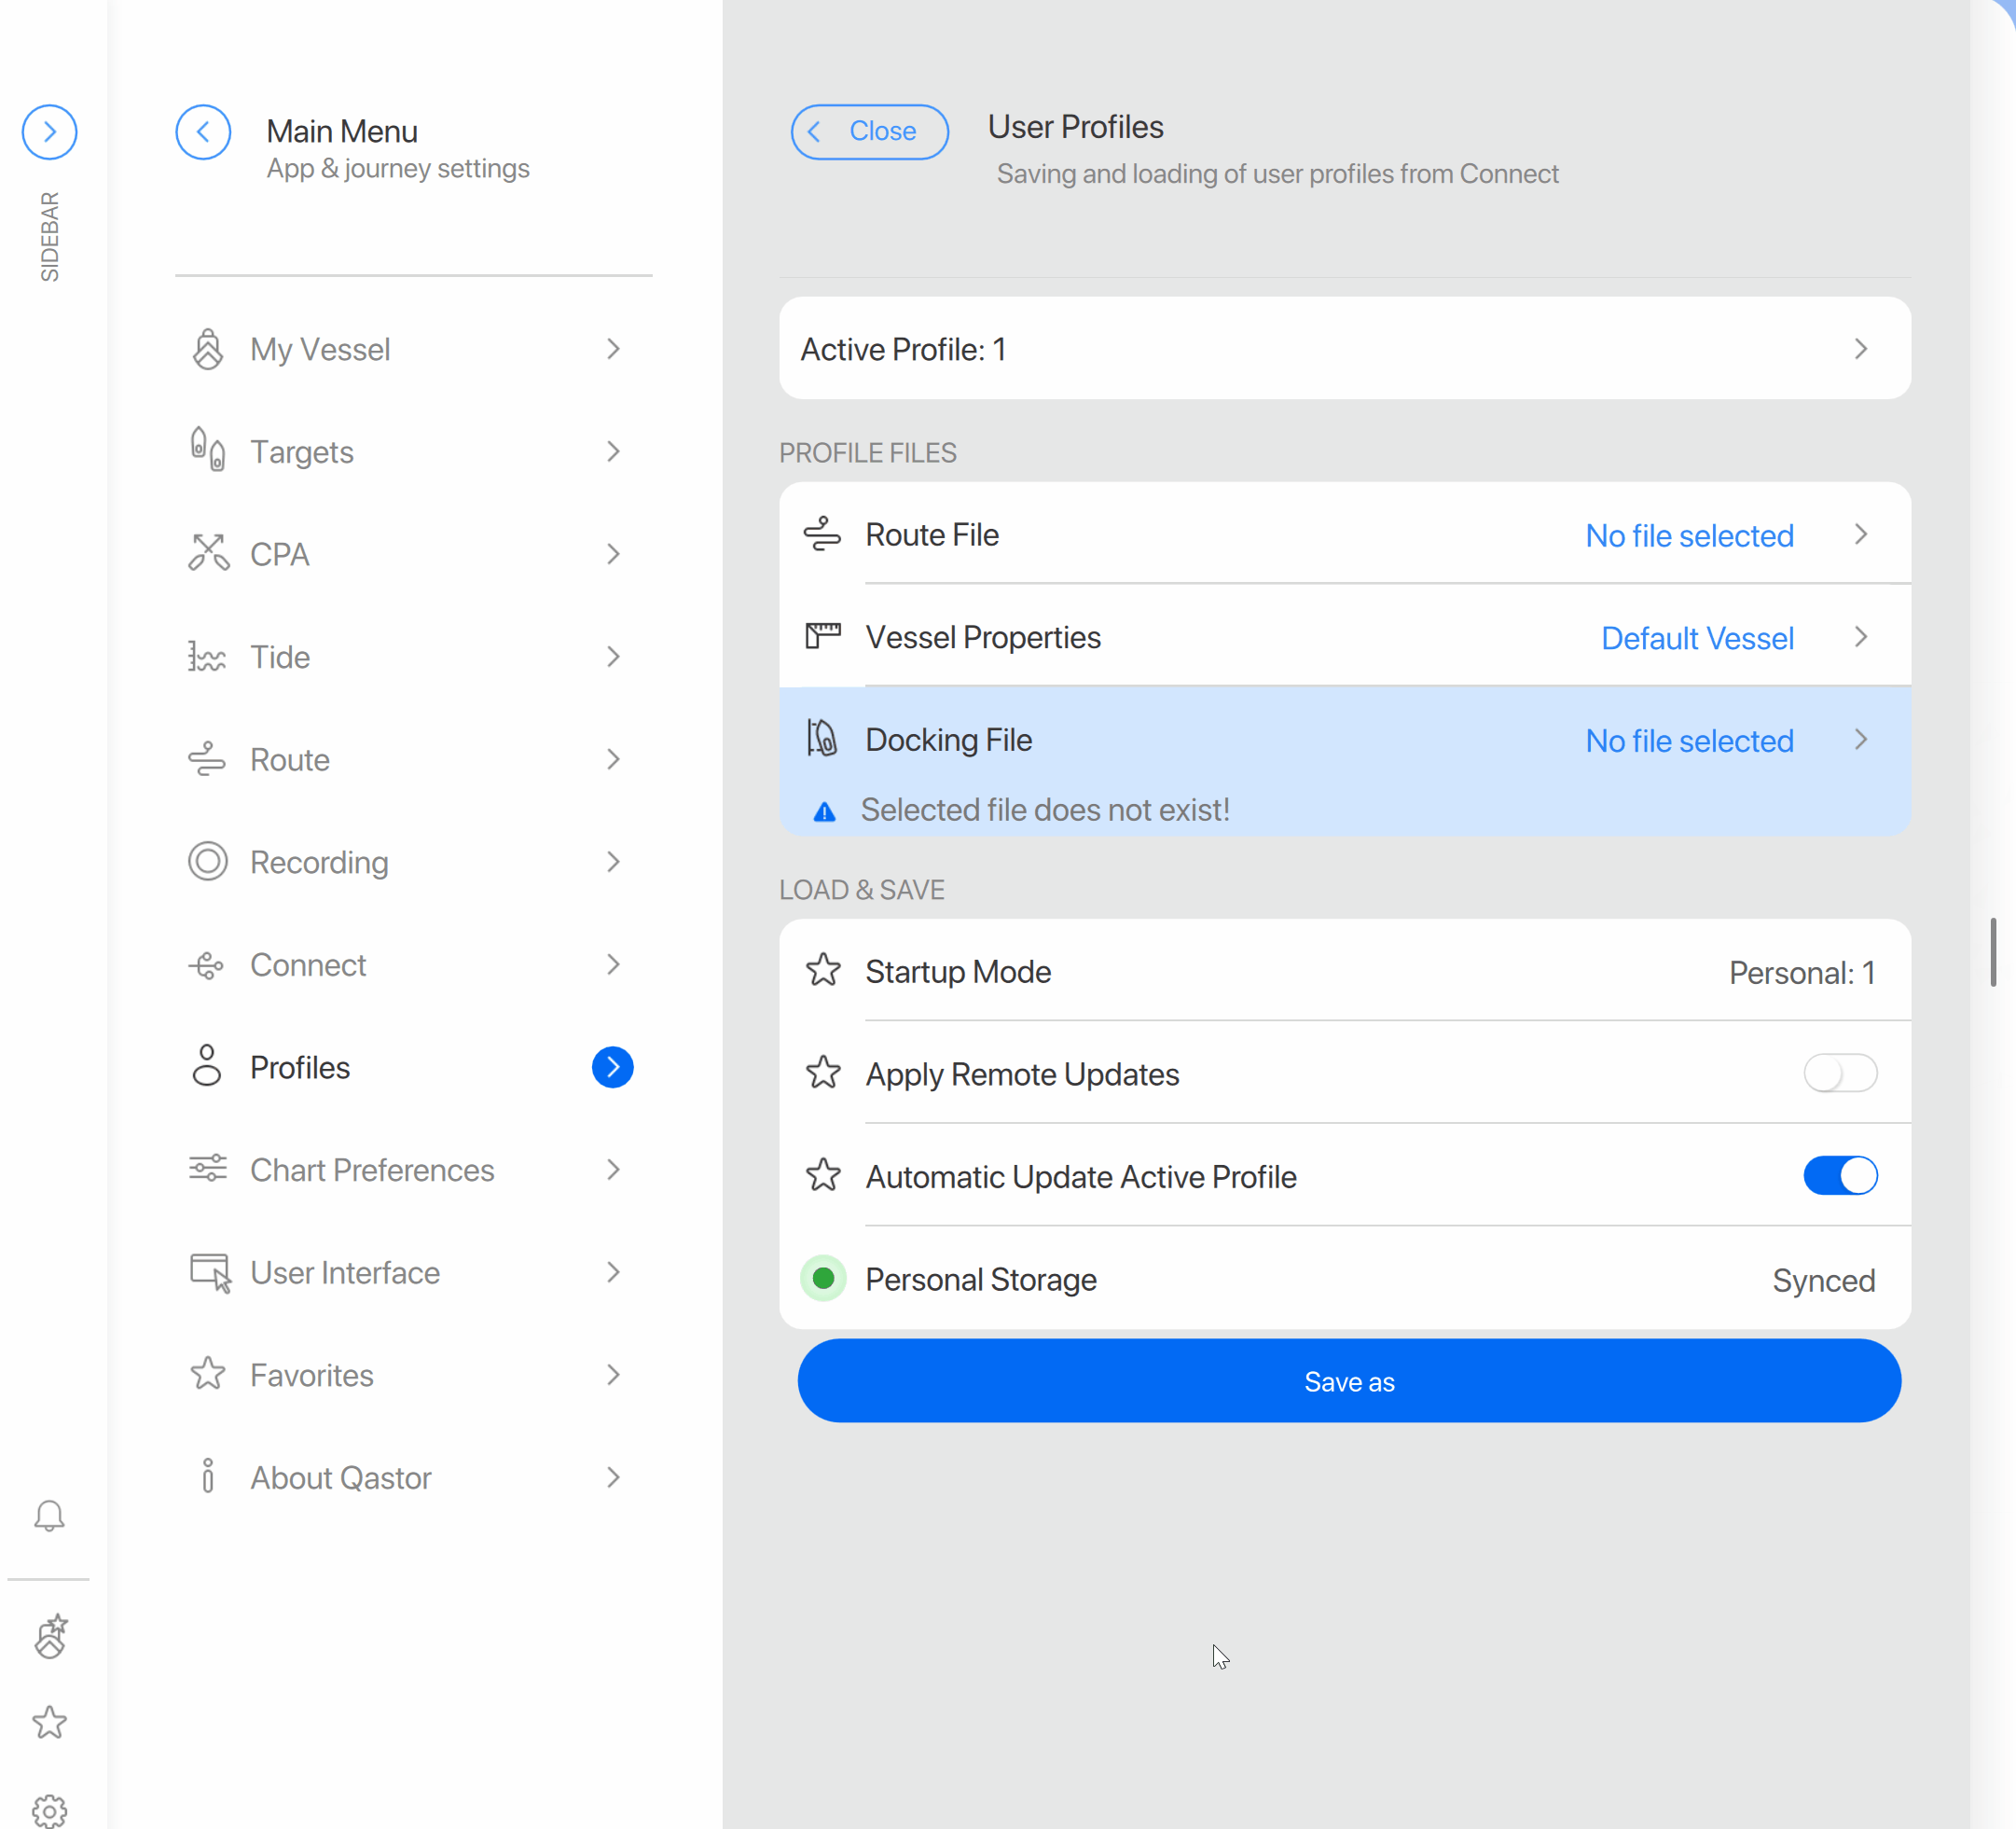Click the Close button

click(869, 131)
